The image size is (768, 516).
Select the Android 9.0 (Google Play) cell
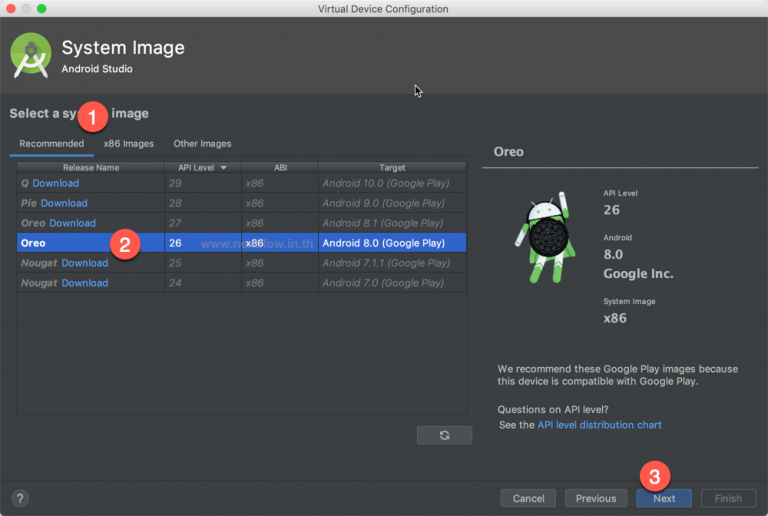click(392, 203)
